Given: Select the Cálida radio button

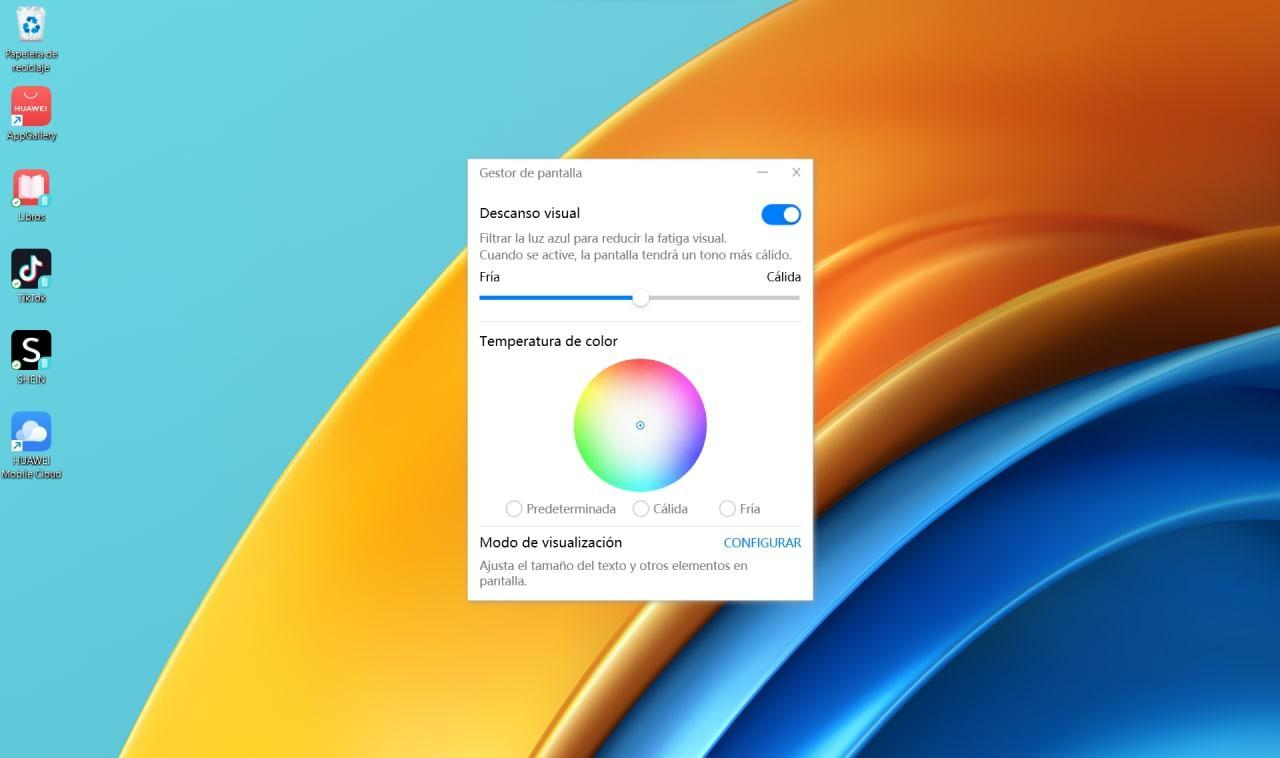Looking at the screenshot, I should (641, 509).
